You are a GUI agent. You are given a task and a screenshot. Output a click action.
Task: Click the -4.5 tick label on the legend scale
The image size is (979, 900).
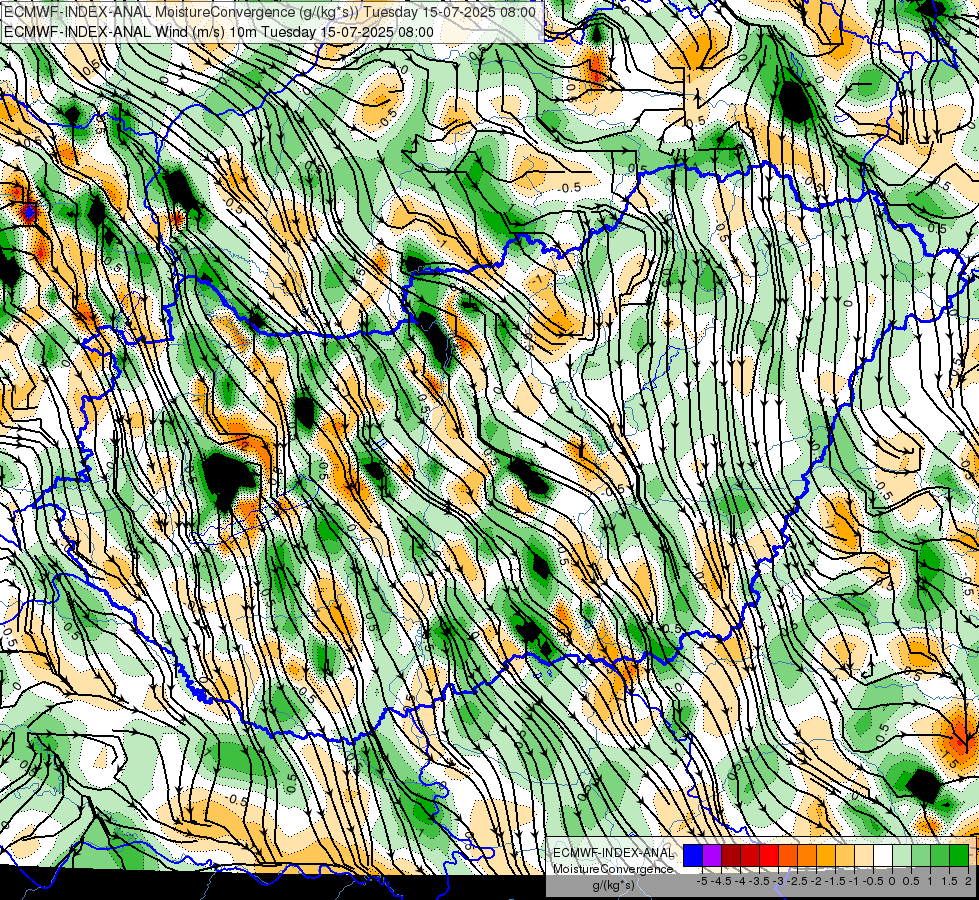click(x=721, y=881)
